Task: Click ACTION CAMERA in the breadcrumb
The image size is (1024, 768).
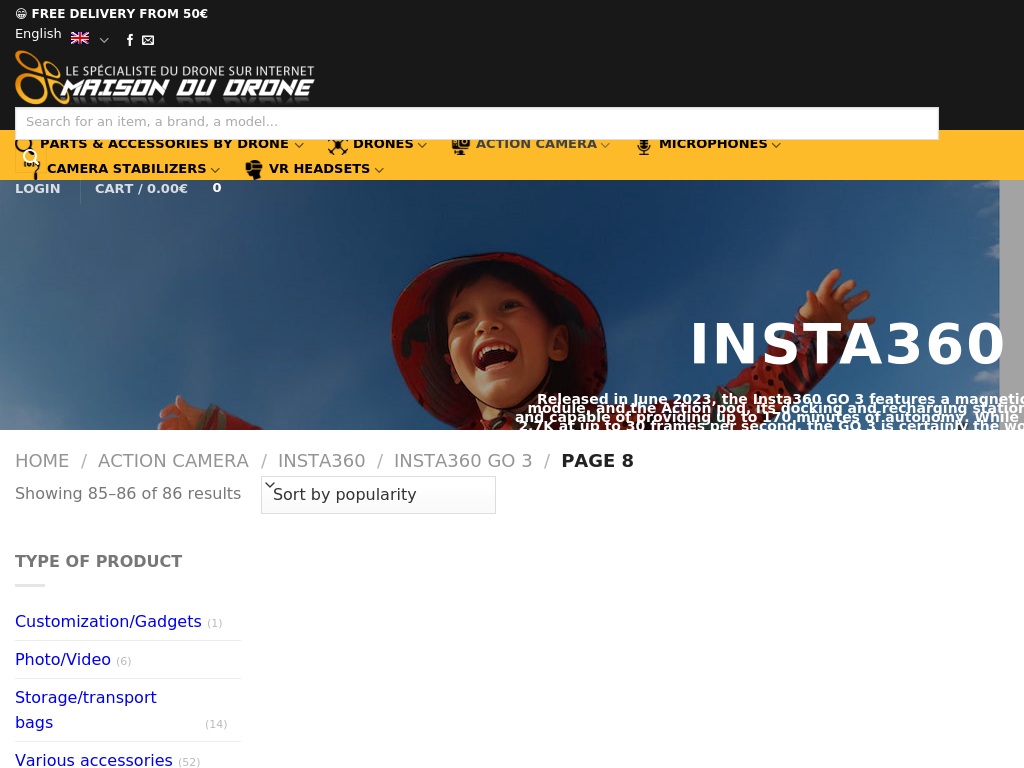Action: [x=173, y=461]
